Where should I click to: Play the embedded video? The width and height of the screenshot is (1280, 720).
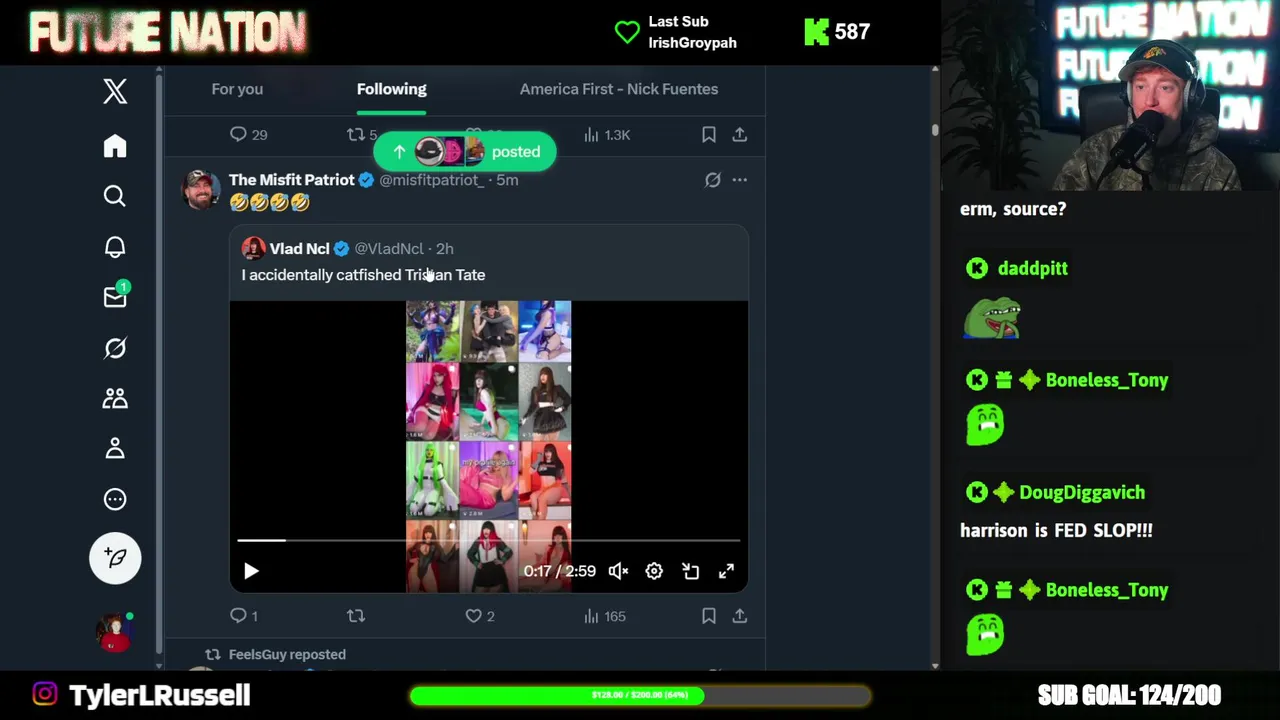(251, 571)
